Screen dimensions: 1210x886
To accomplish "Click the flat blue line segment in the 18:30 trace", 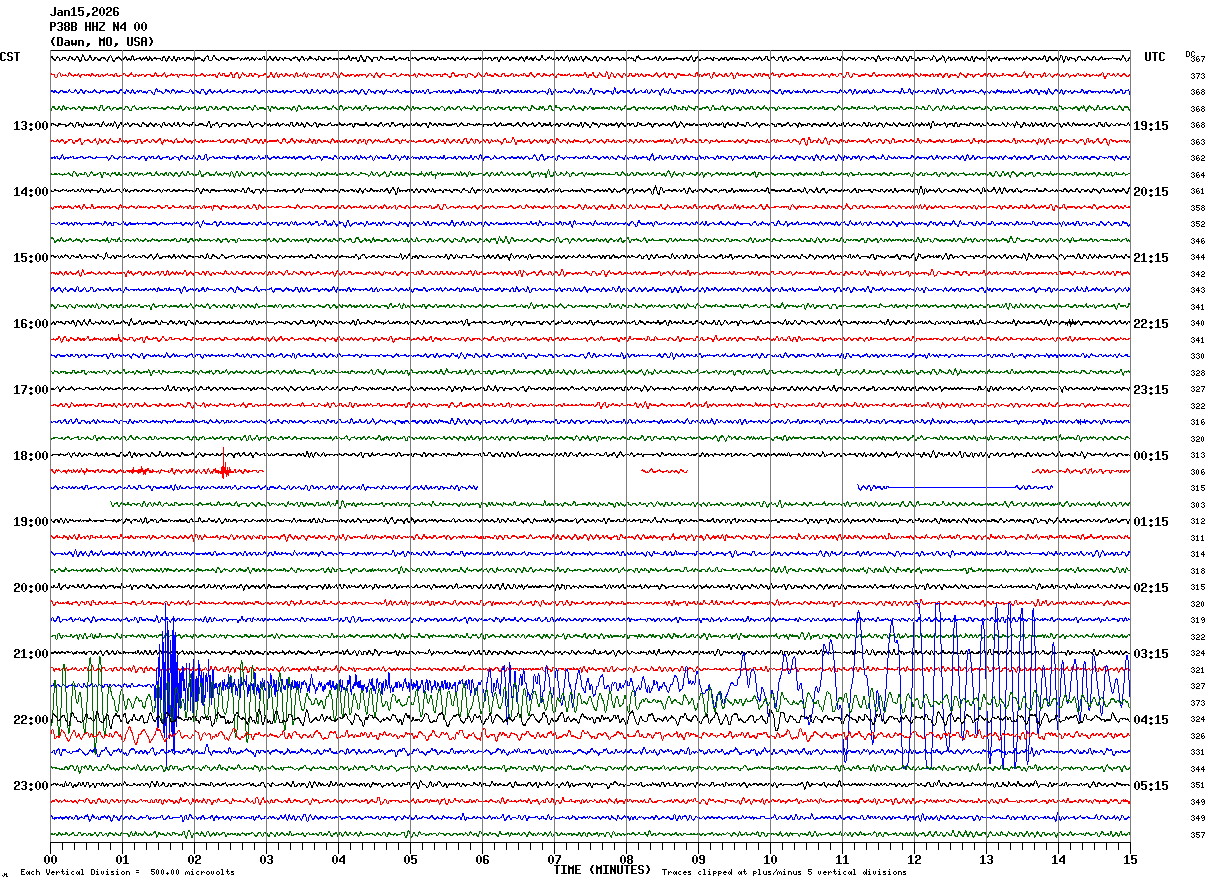I will (950, 487).
